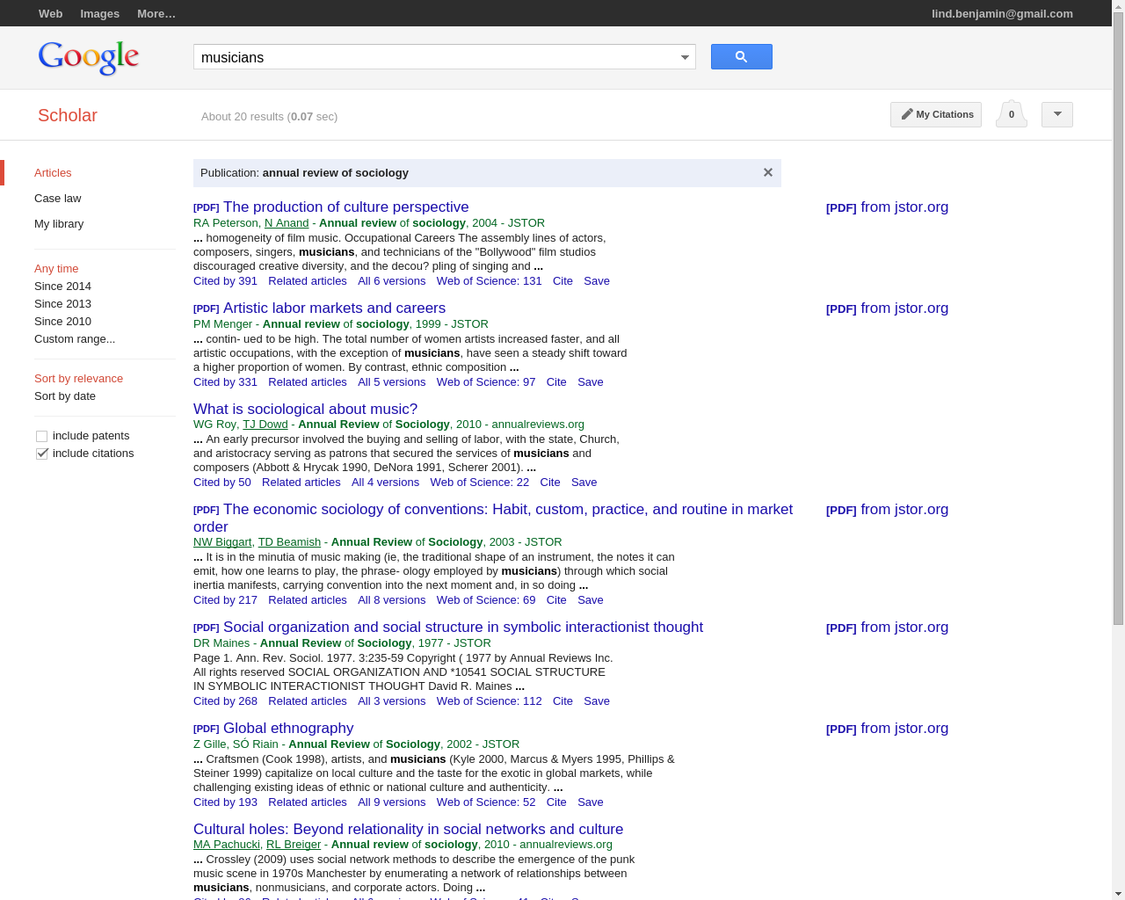Open Web of Science: 131
Viewport: 1125px width, 900px height.
point(489,281)
